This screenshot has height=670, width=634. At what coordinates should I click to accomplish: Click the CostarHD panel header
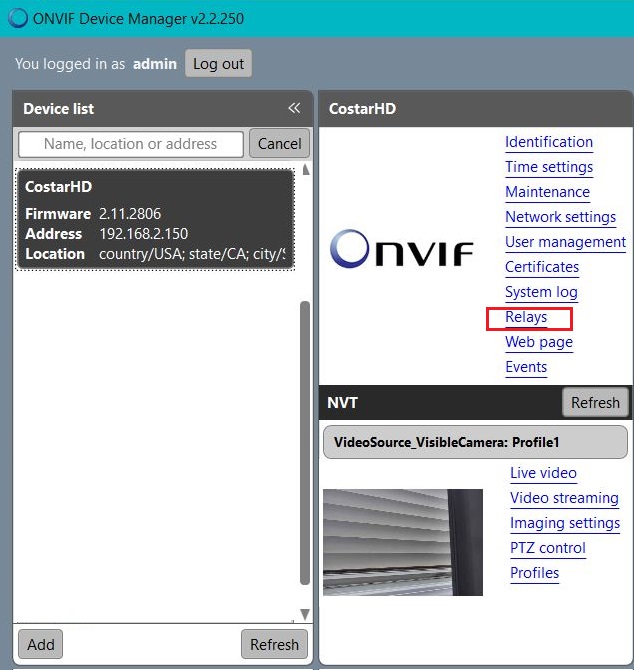click(x=476, y=109)
